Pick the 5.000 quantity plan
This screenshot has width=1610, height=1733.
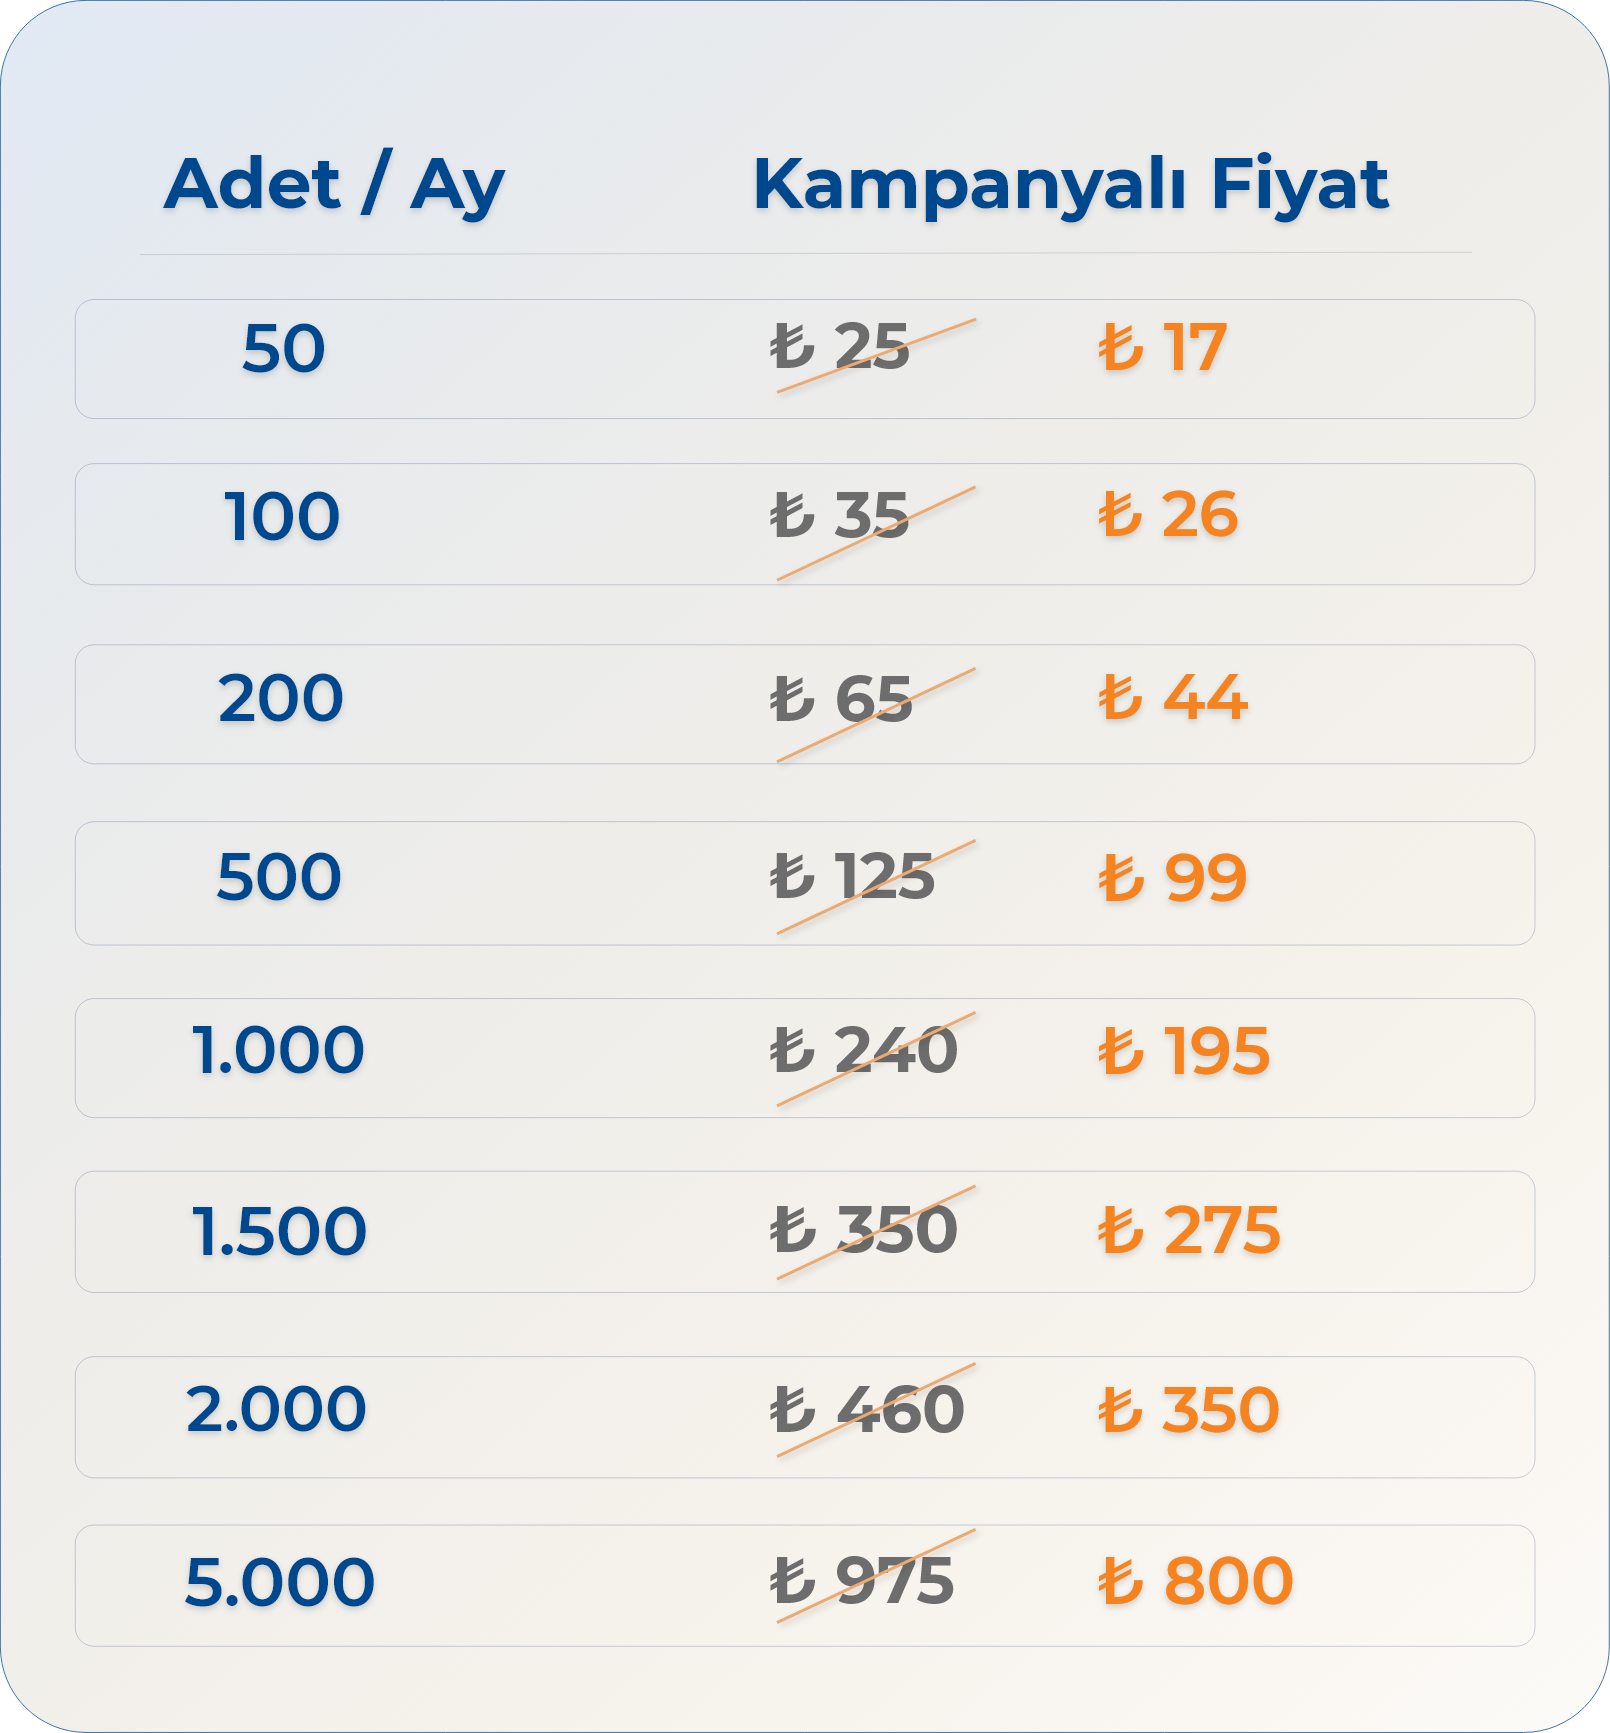(805, 1585)
